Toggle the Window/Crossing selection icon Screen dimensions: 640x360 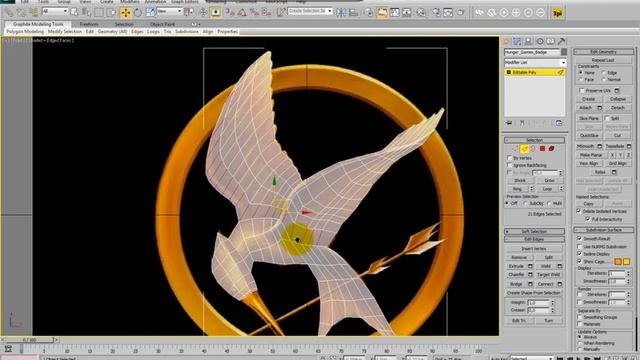point(111,13)
